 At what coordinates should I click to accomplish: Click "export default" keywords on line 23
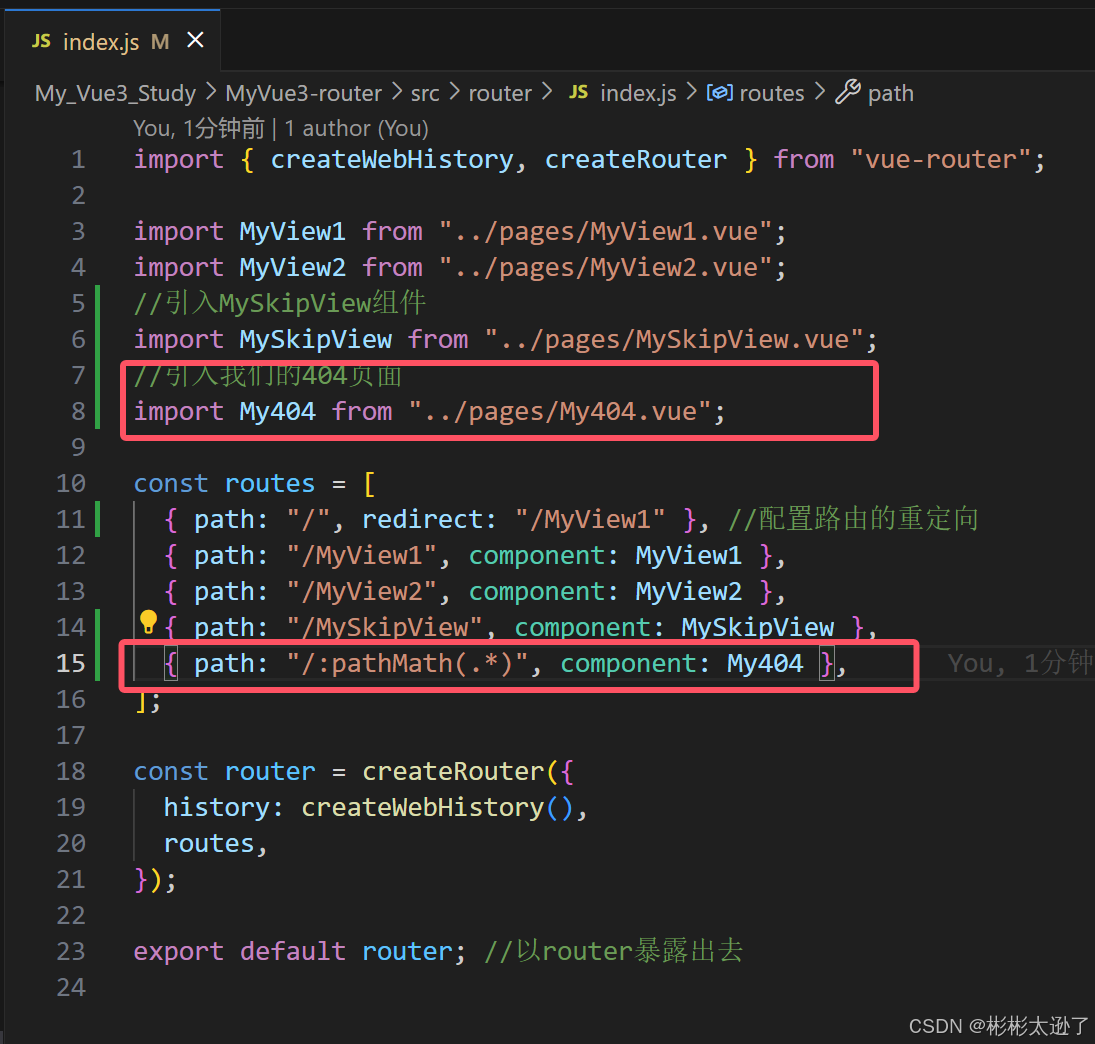[240, 951]
